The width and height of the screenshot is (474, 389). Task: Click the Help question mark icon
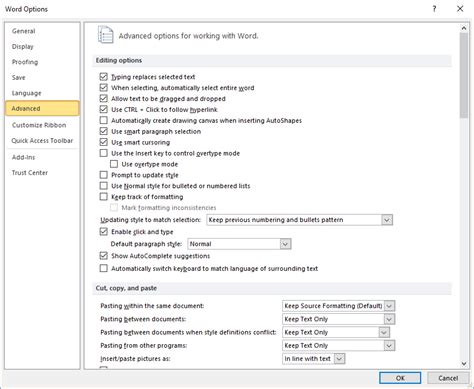pos(434,9)
